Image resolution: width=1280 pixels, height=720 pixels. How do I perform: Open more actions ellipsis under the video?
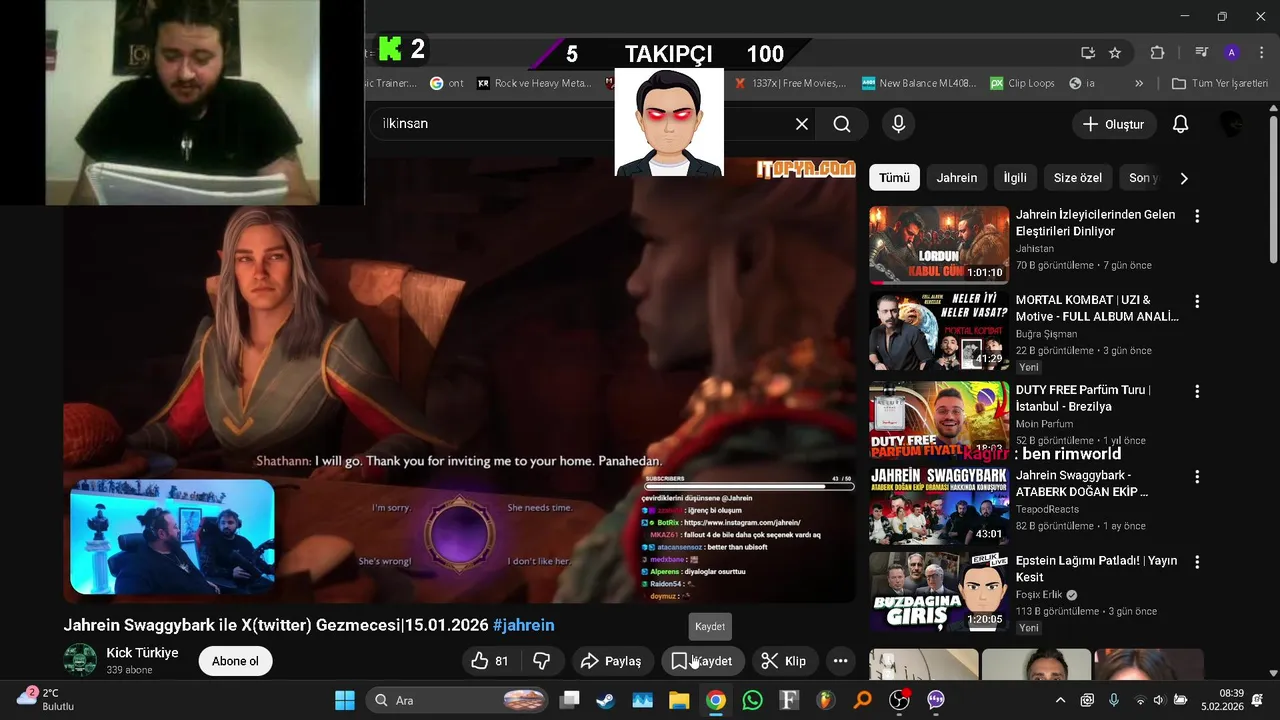coord(840,661)
